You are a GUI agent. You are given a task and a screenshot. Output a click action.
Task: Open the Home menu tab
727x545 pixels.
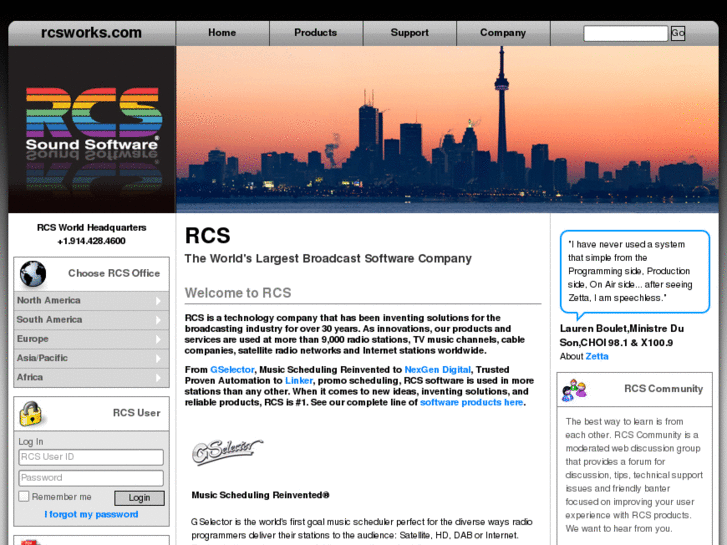[x=222, y=33]
